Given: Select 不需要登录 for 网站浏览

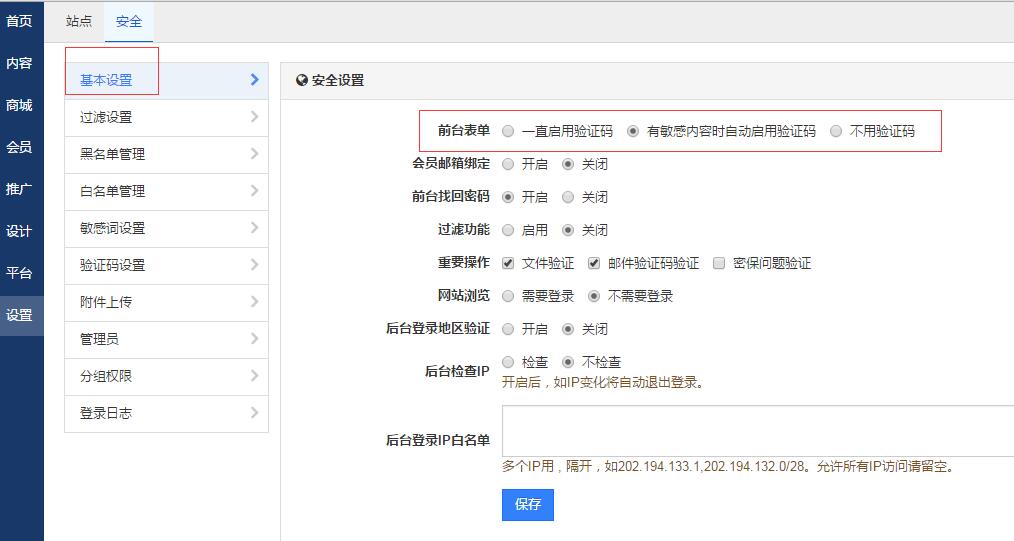Looking at the screenshot, I should [594, 296].
